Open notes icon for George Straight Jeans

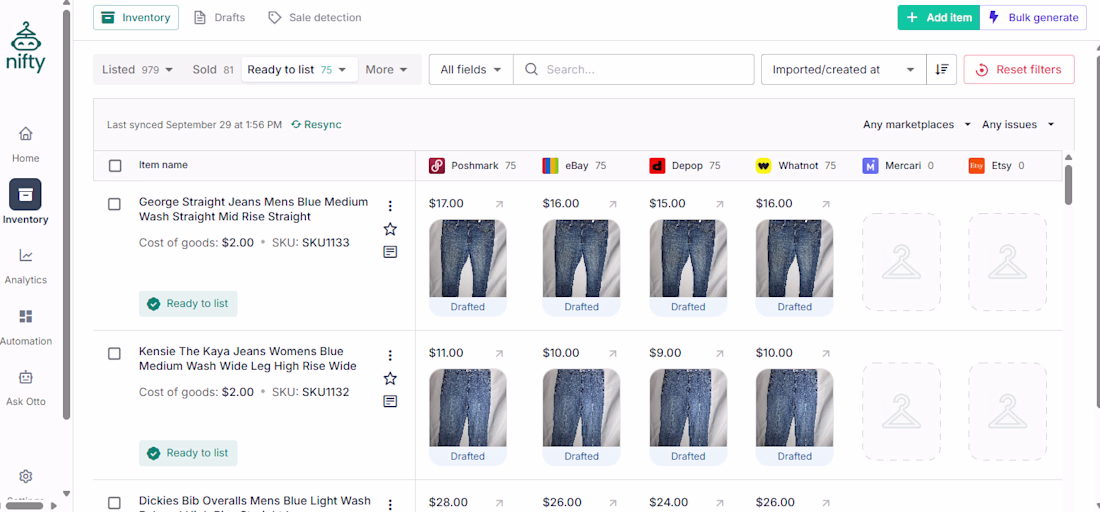pyautogui.click(x=391, y=252)
